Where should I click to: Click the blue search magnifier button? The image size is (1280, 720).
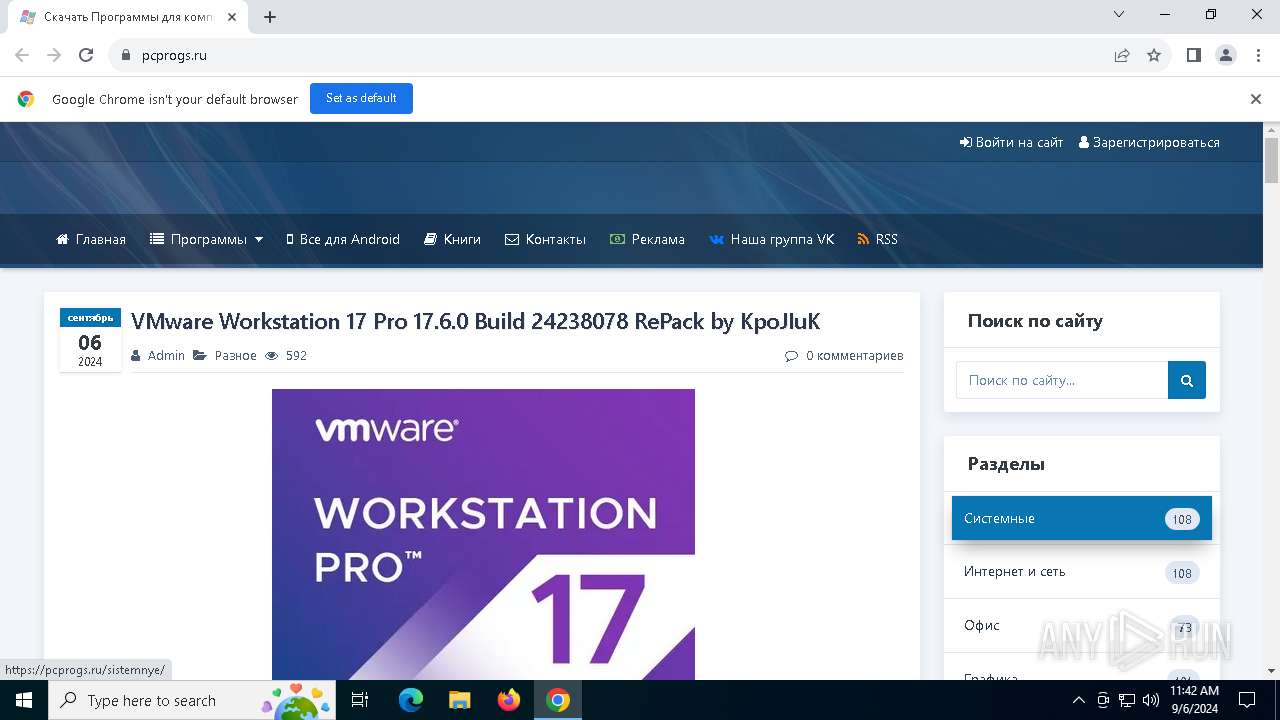click(x=1187, y=380)
